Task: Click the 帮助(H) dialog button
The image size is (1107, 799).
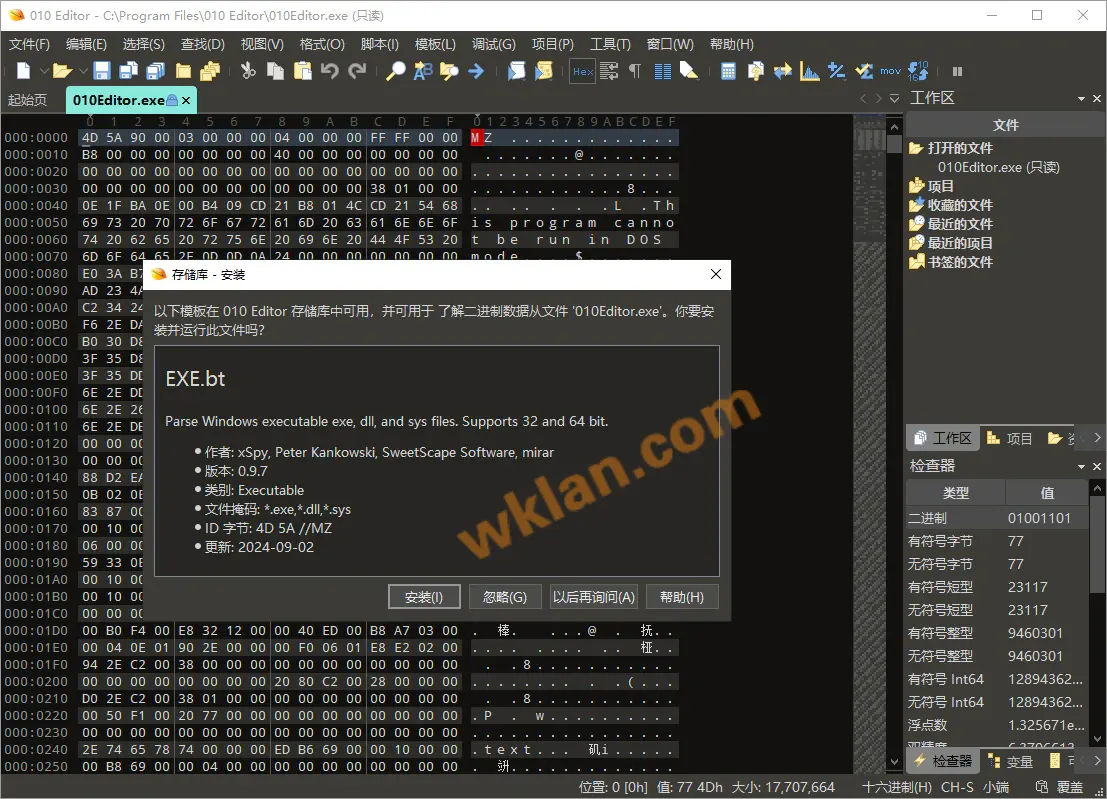Action: (682, 597)
